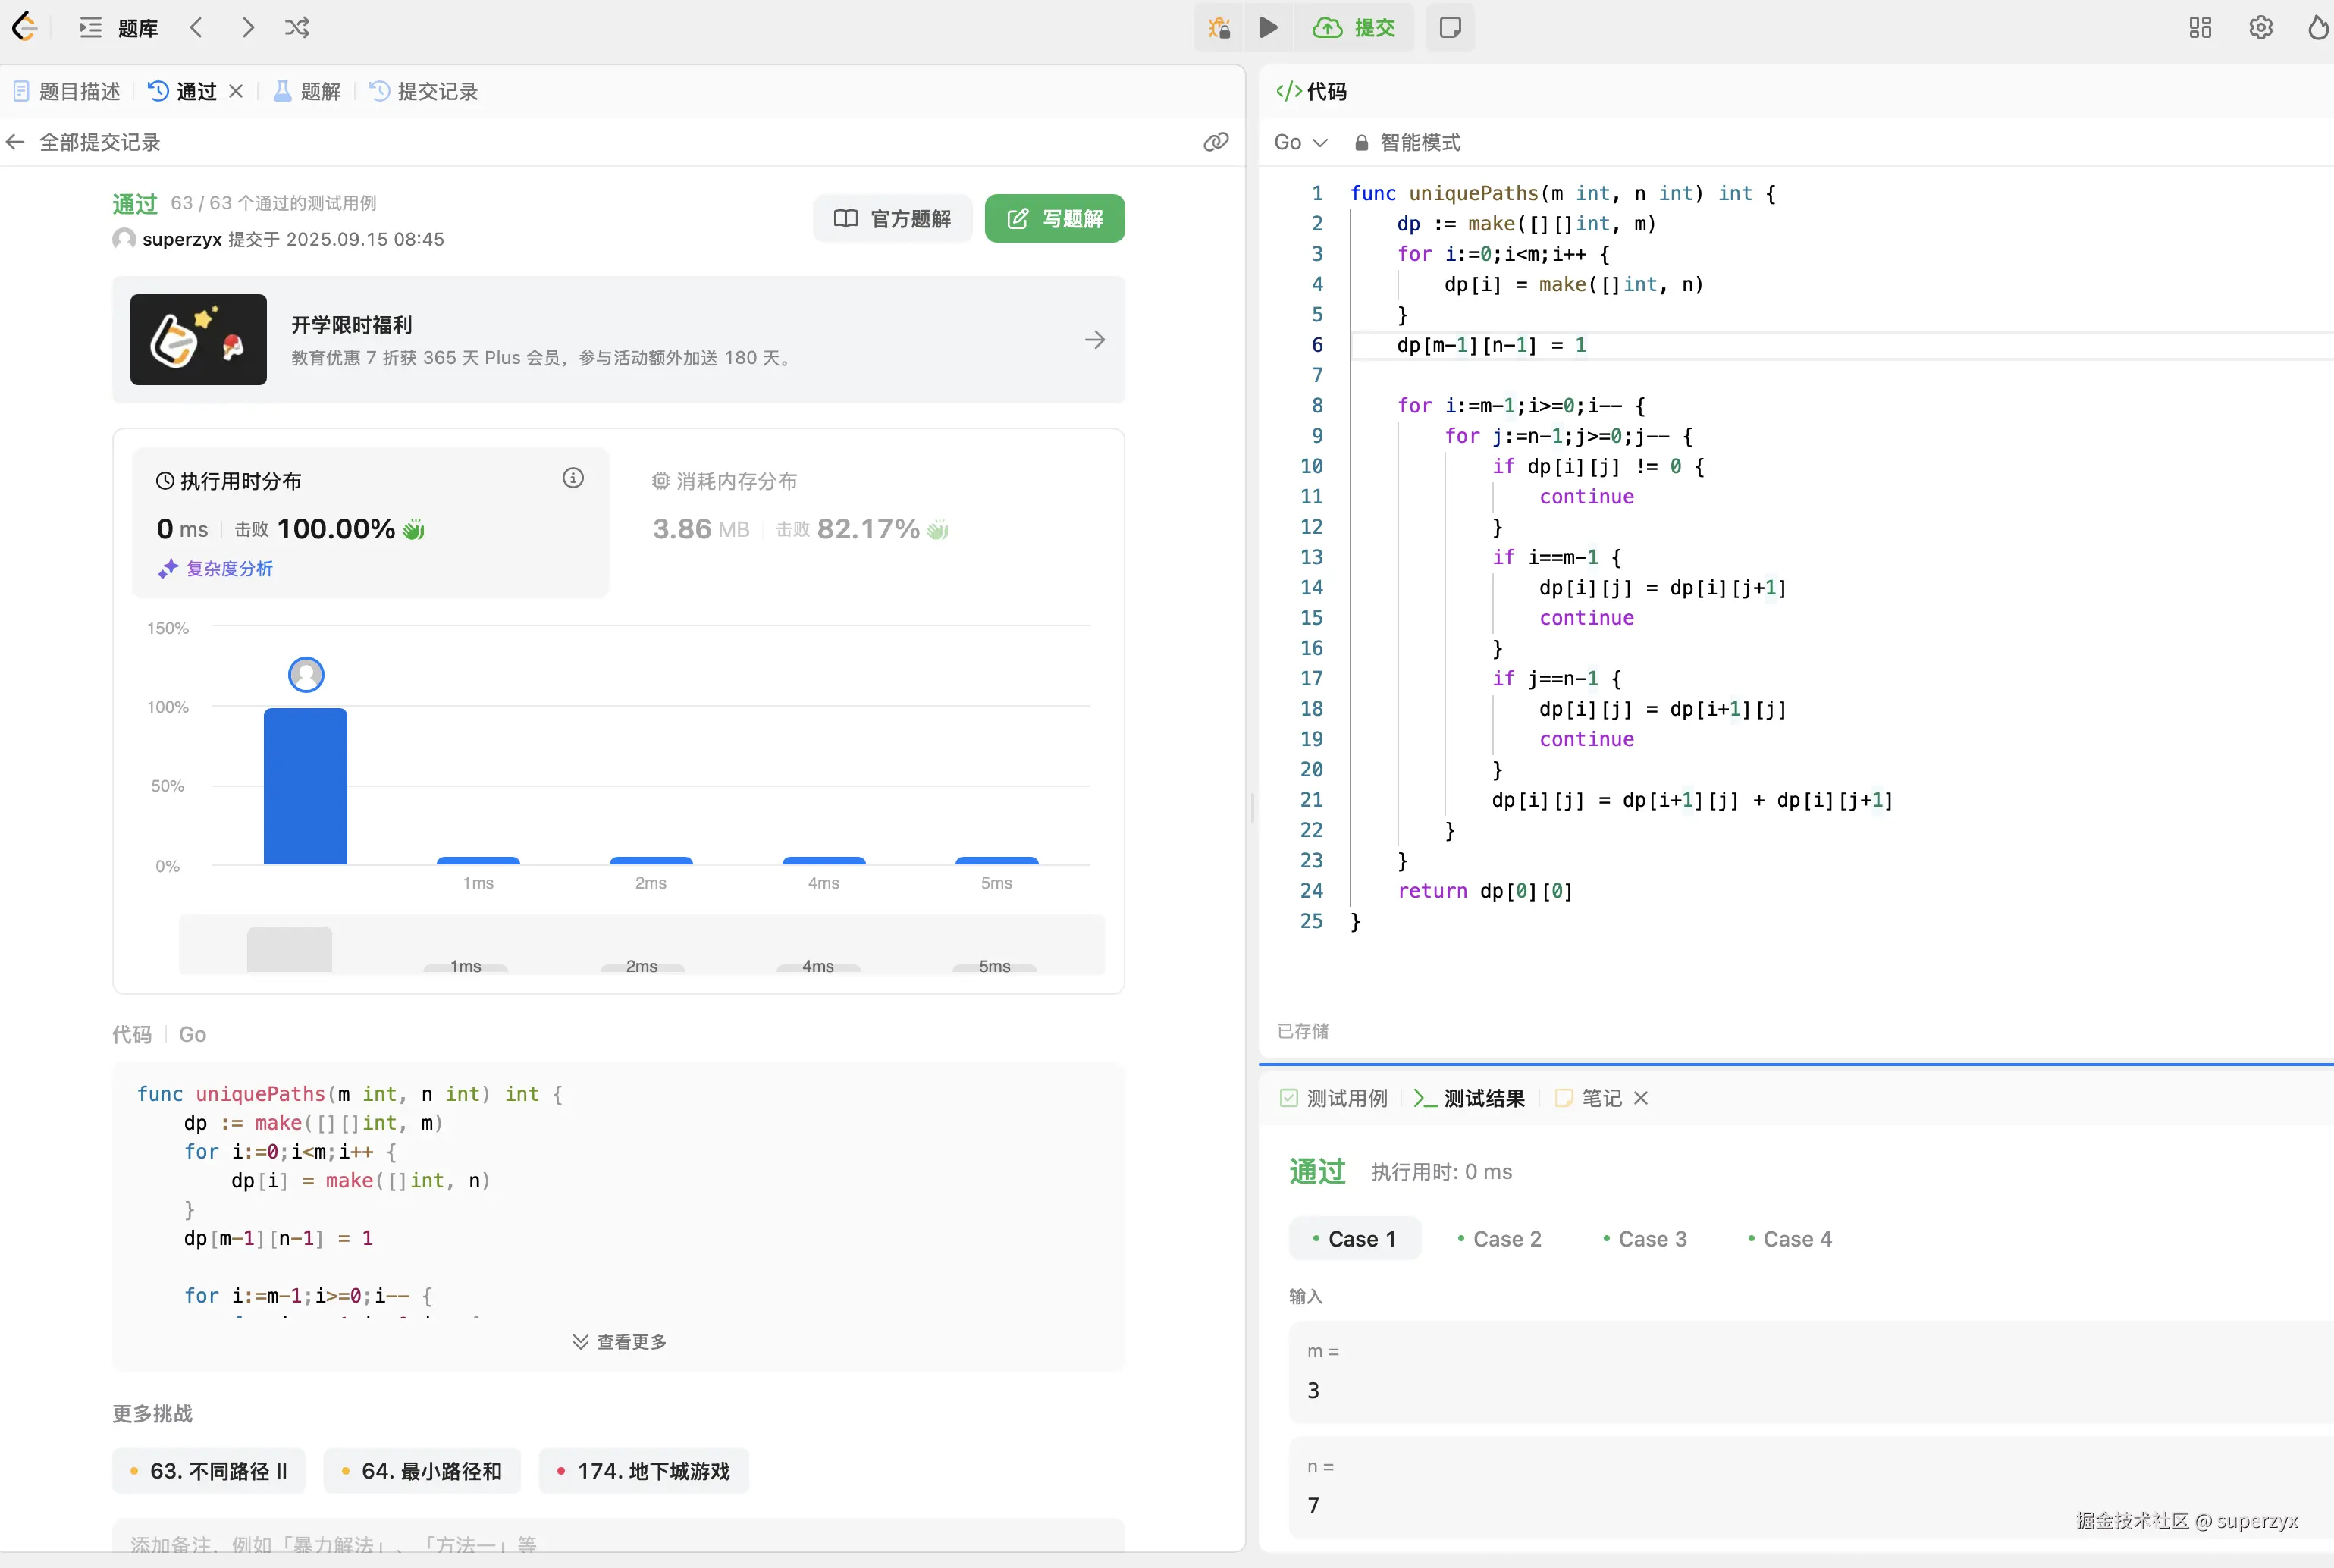Viewport: 2334px width, 1568px height.
Task: Run code with the play icon
Action: pos(1268,27)
